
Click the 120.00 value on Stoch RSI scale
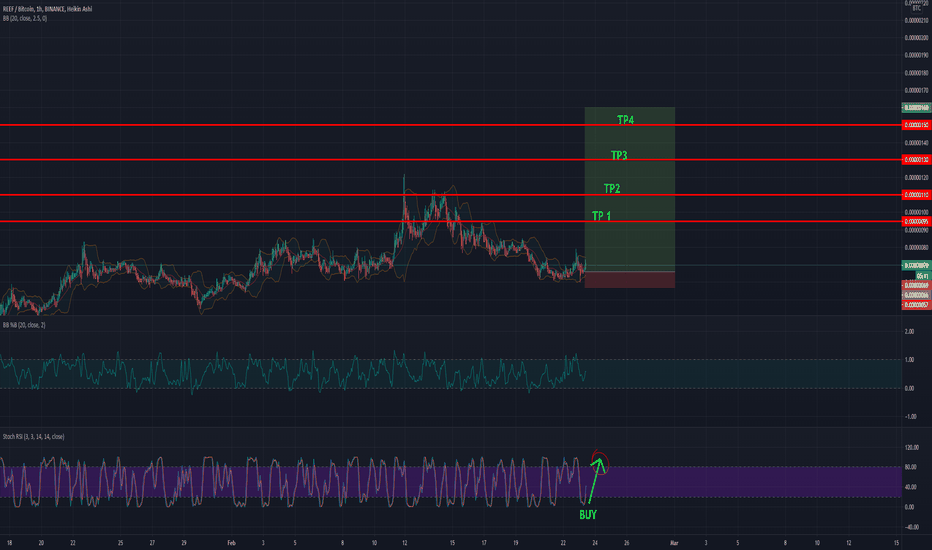911,447
